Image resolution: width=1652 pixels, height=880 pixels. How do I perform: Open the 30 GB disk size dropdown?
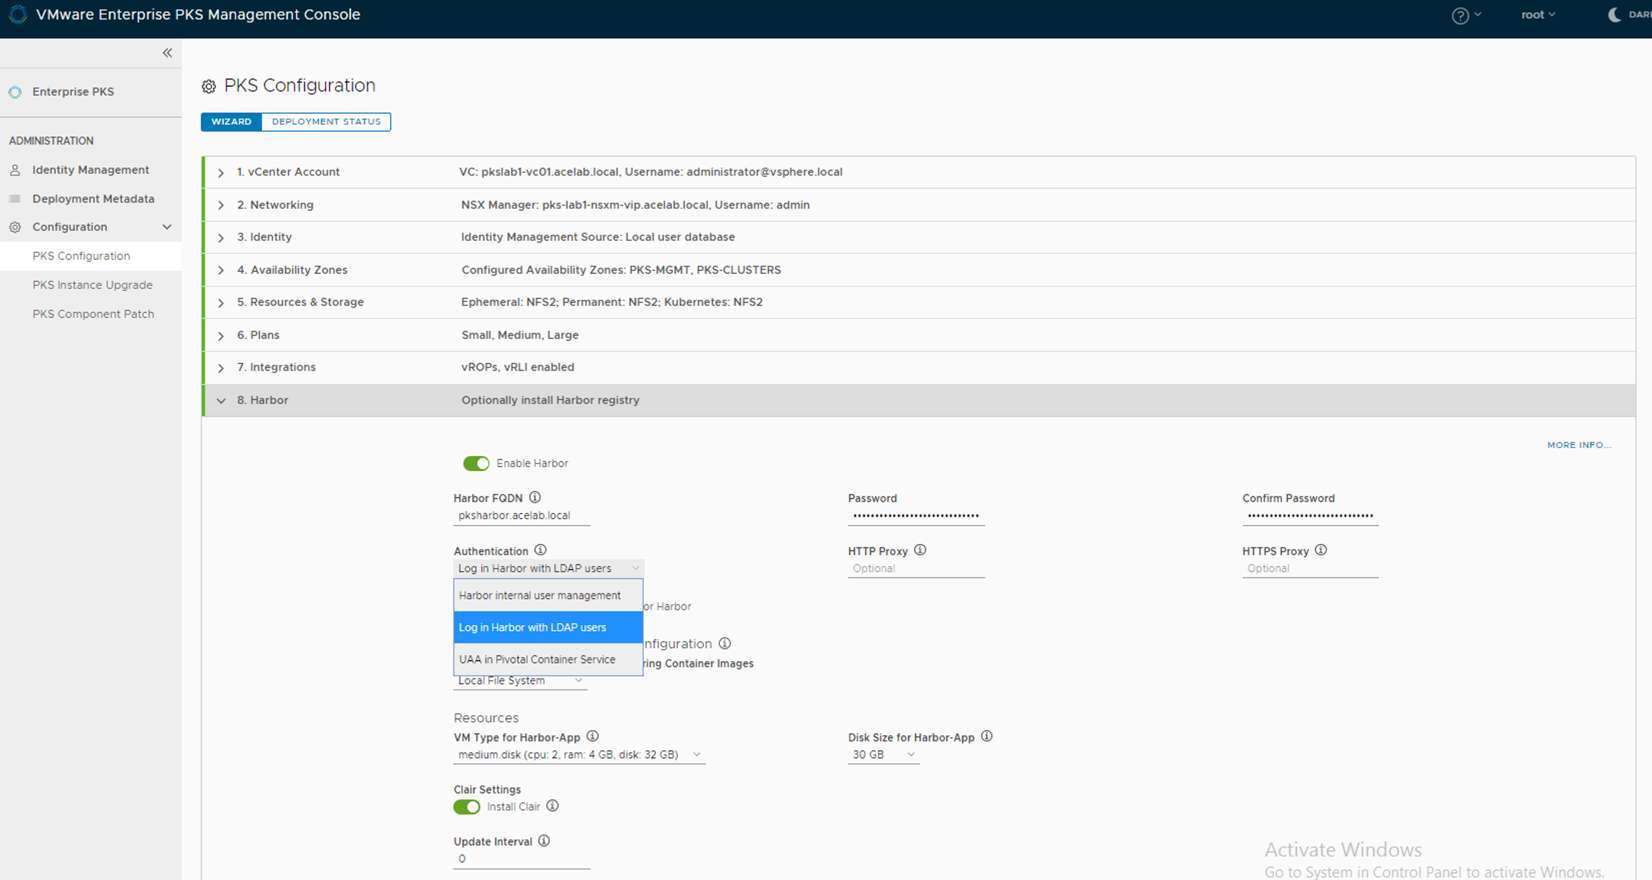(x=883, y=755)
